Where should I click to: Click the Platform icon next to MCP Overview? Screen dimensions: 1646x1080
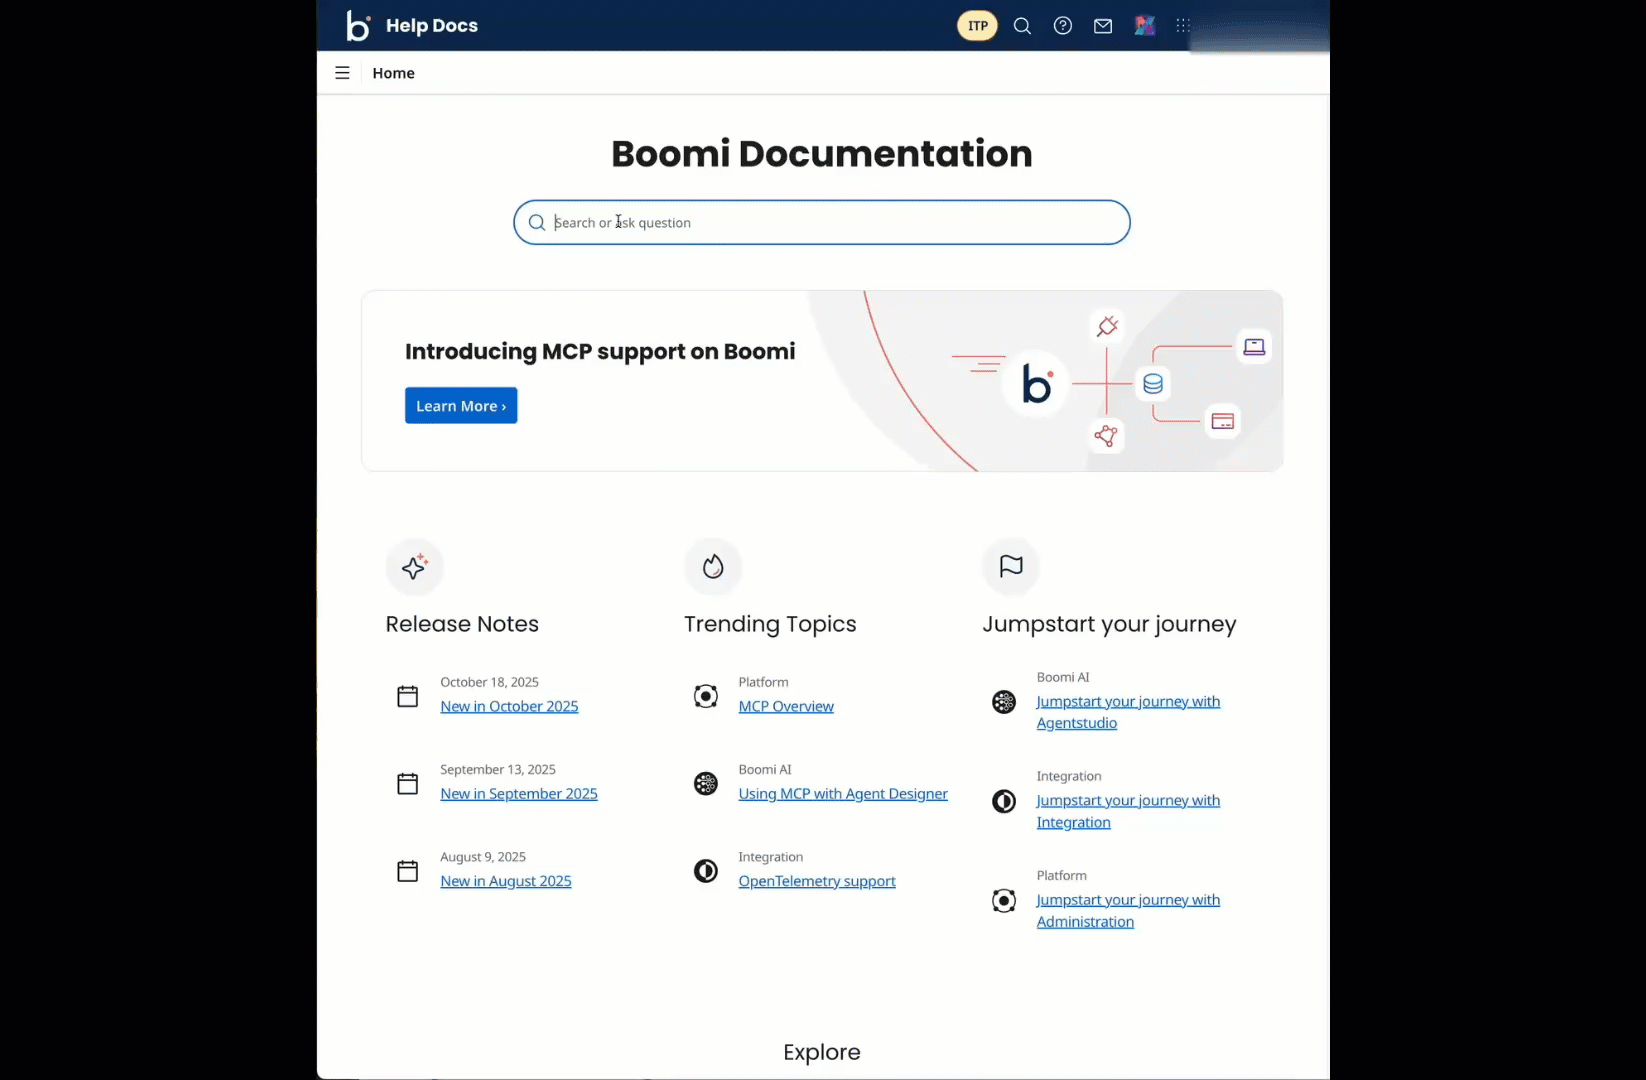706,696
